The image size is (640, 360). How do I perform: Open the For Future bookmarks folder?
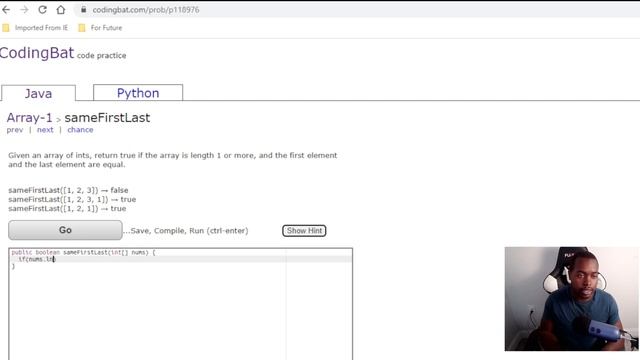(x=100, y=28)
